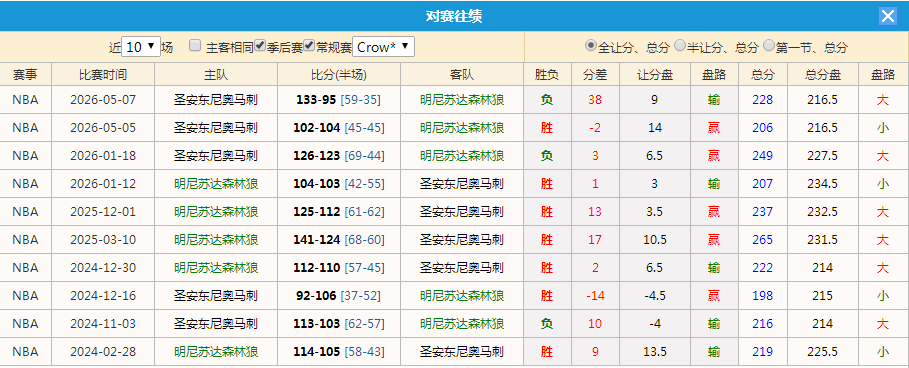This screenshot has height=368, width=909.
Task: Click the 让分盘 column header
Action: 655,75
